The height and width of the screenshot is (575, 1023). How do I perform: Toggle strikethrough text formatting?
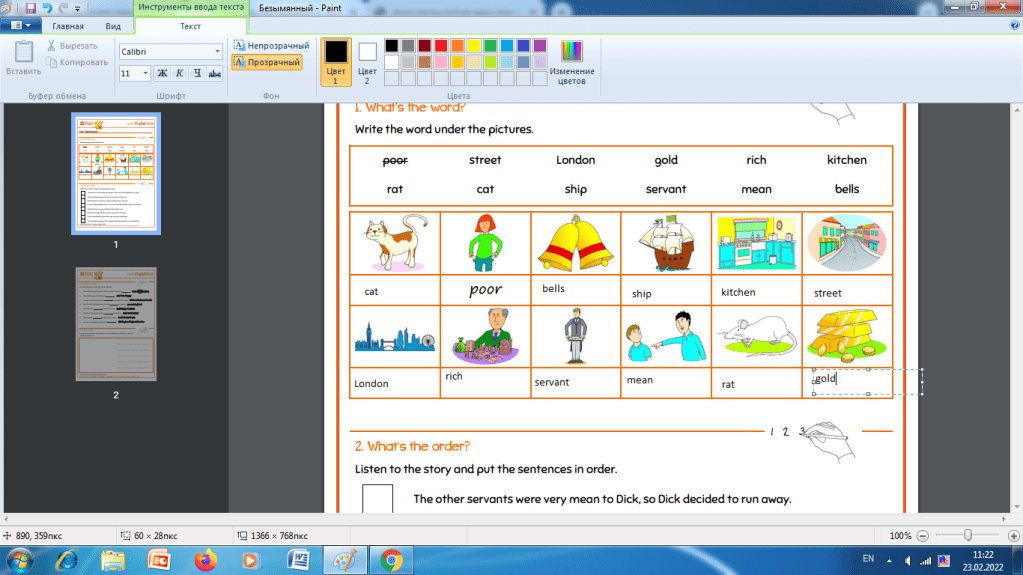pos(214,73)
